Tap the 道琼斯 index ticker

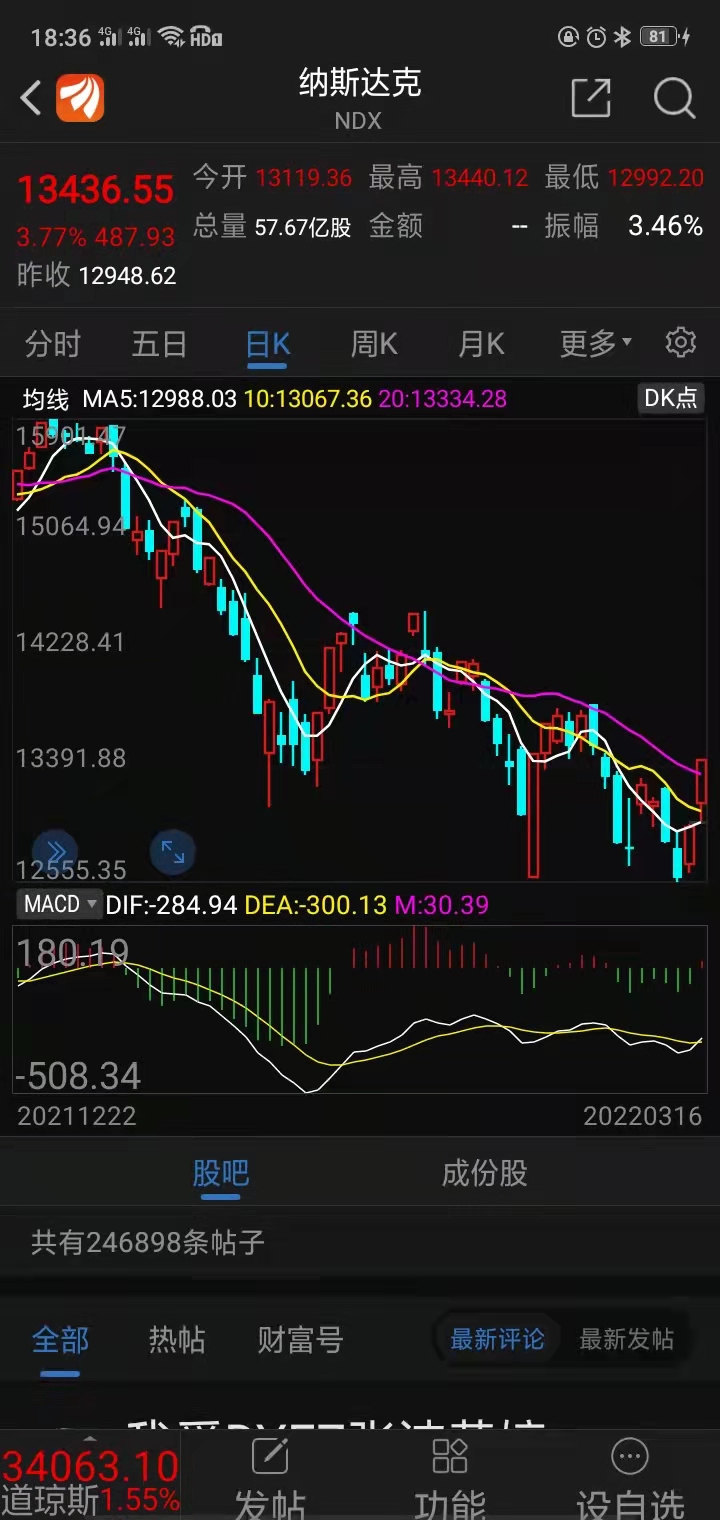90,1481
